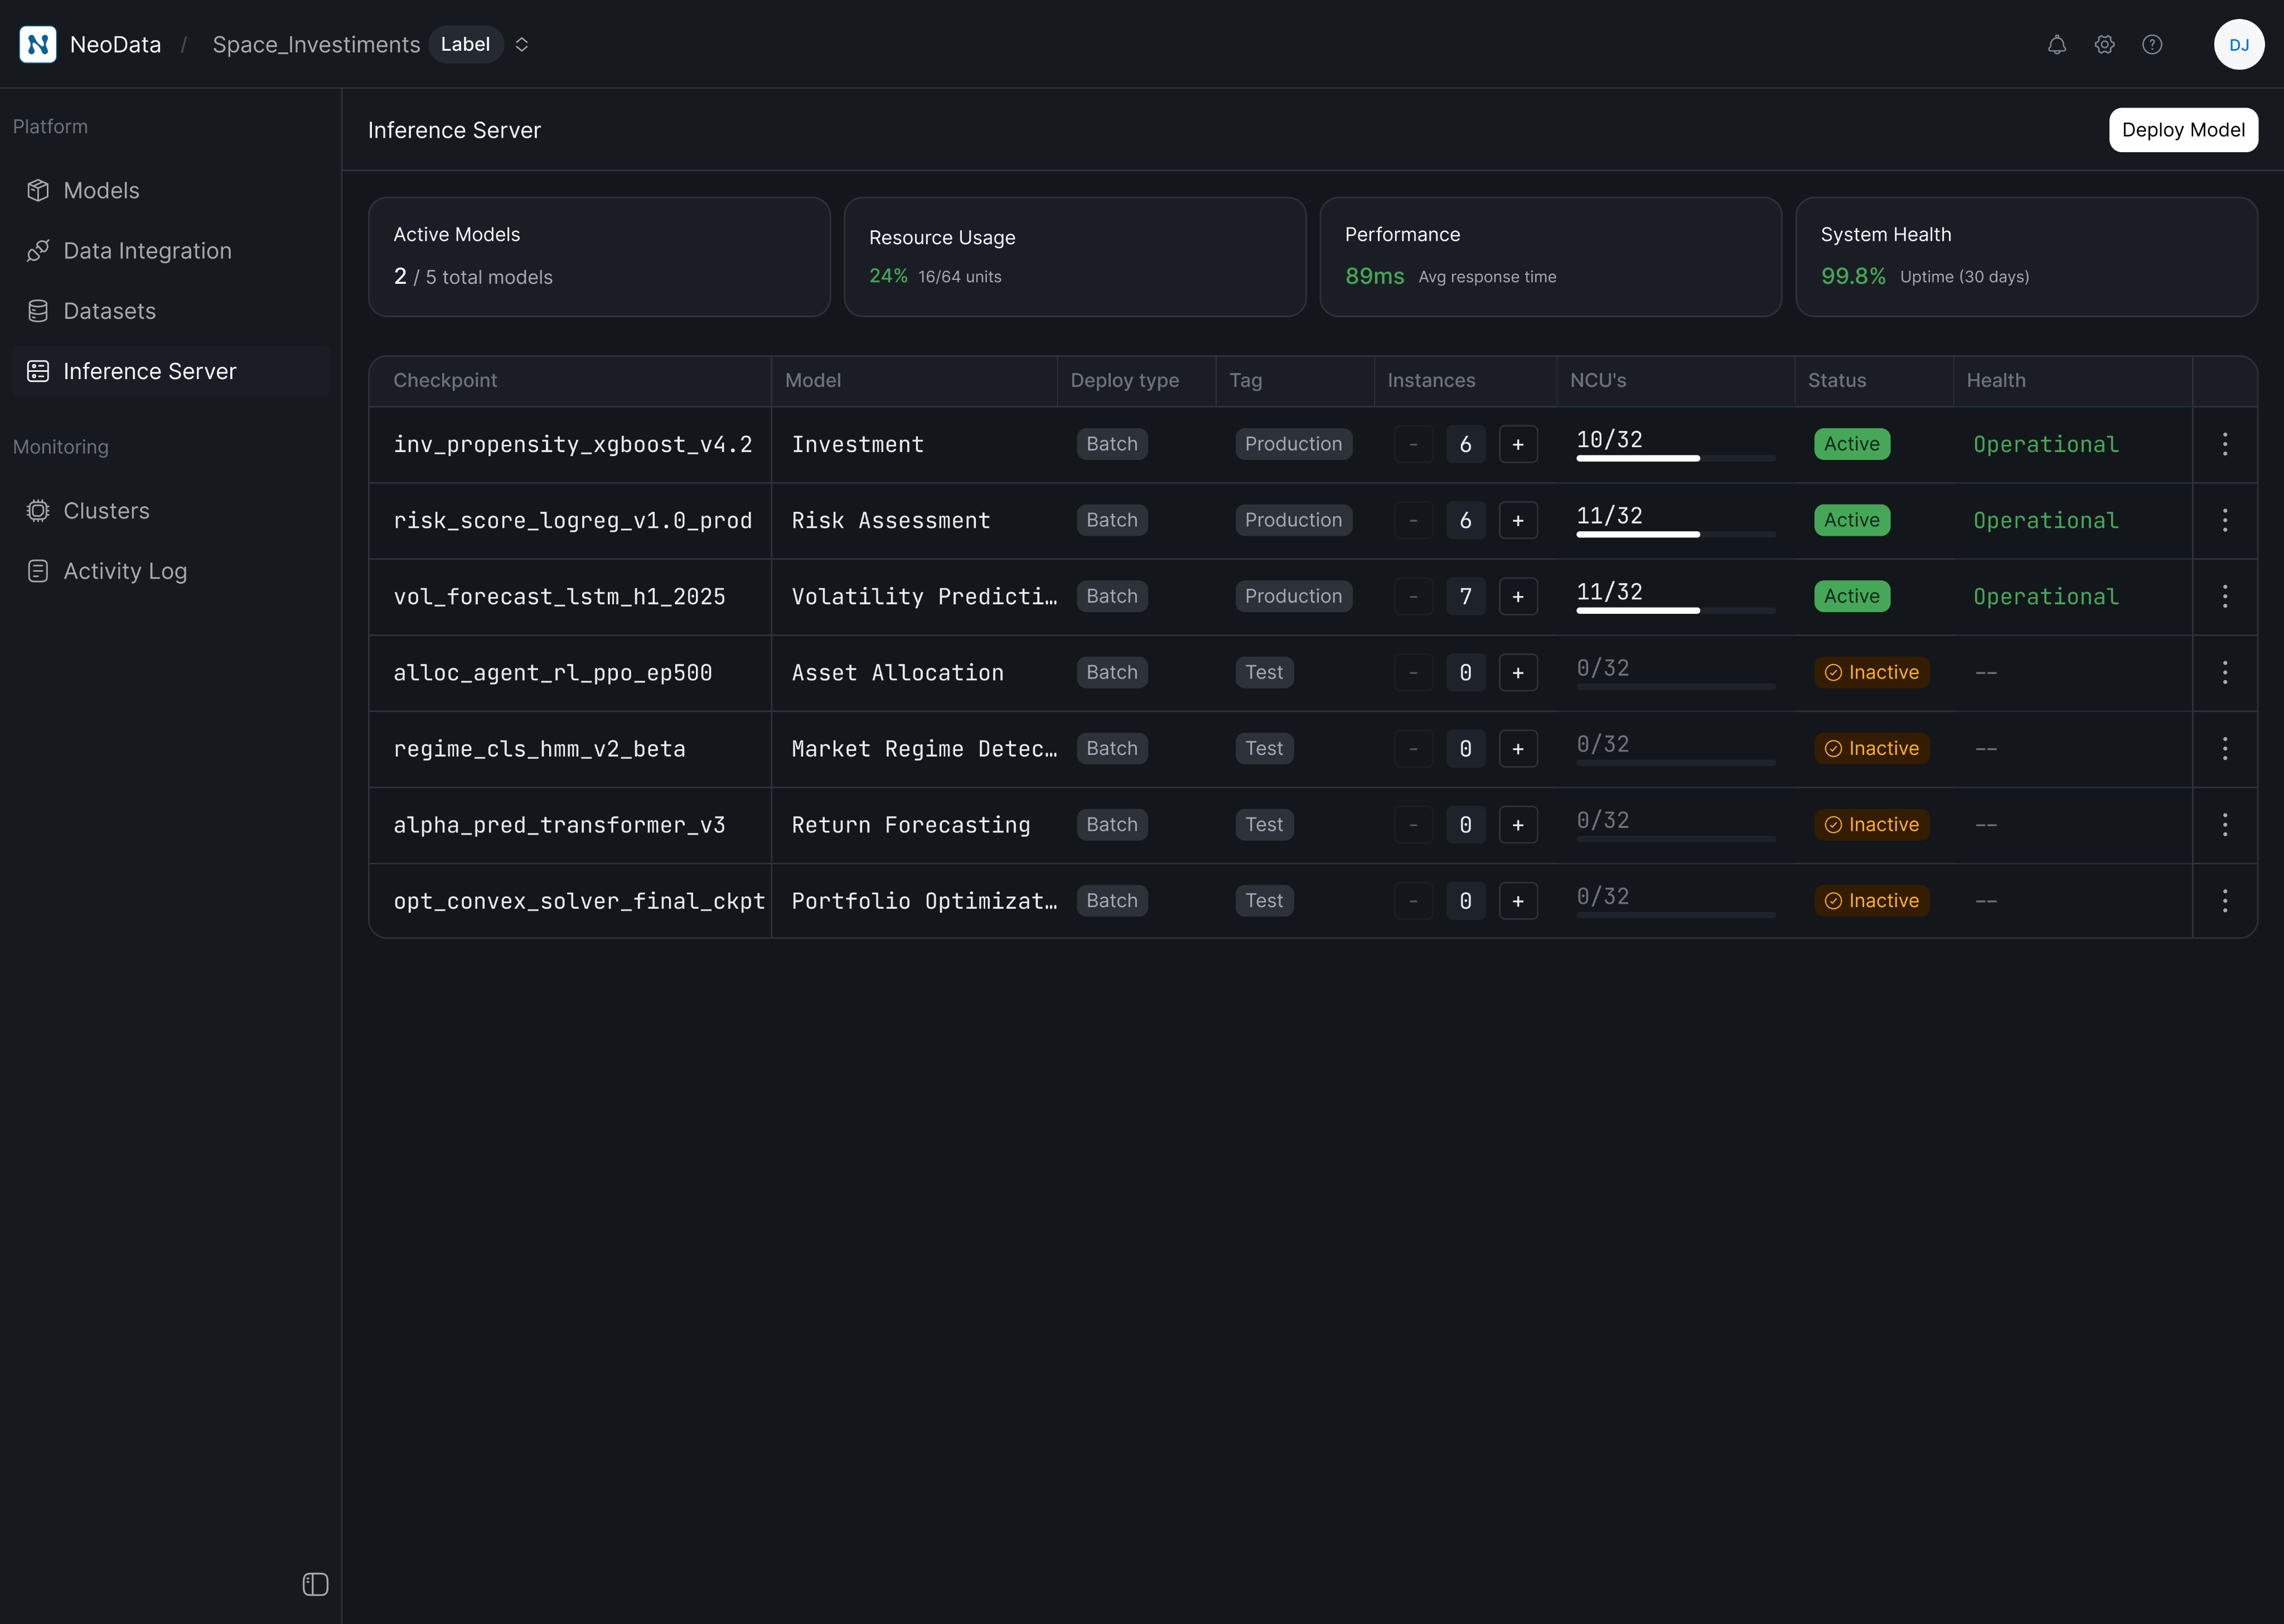Add an instance to regime_cls_hmm_v2_beta
The image size is (2284, 1624).
pyautogui.click(x=1517, y=749)
